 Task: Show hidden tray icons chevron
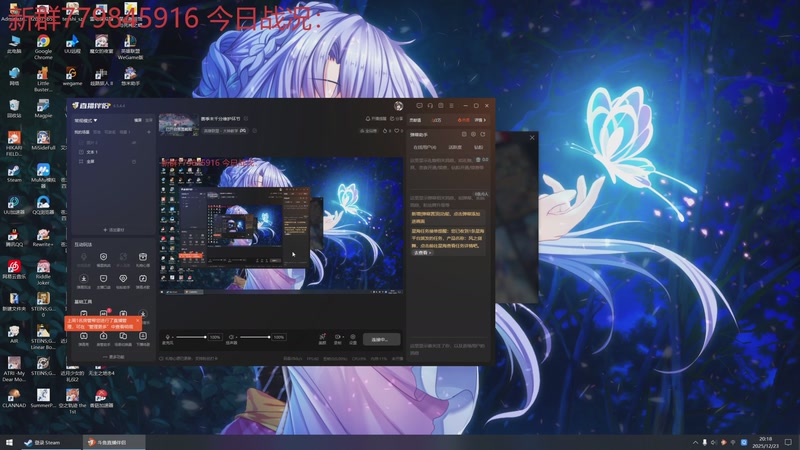point(695,442)
